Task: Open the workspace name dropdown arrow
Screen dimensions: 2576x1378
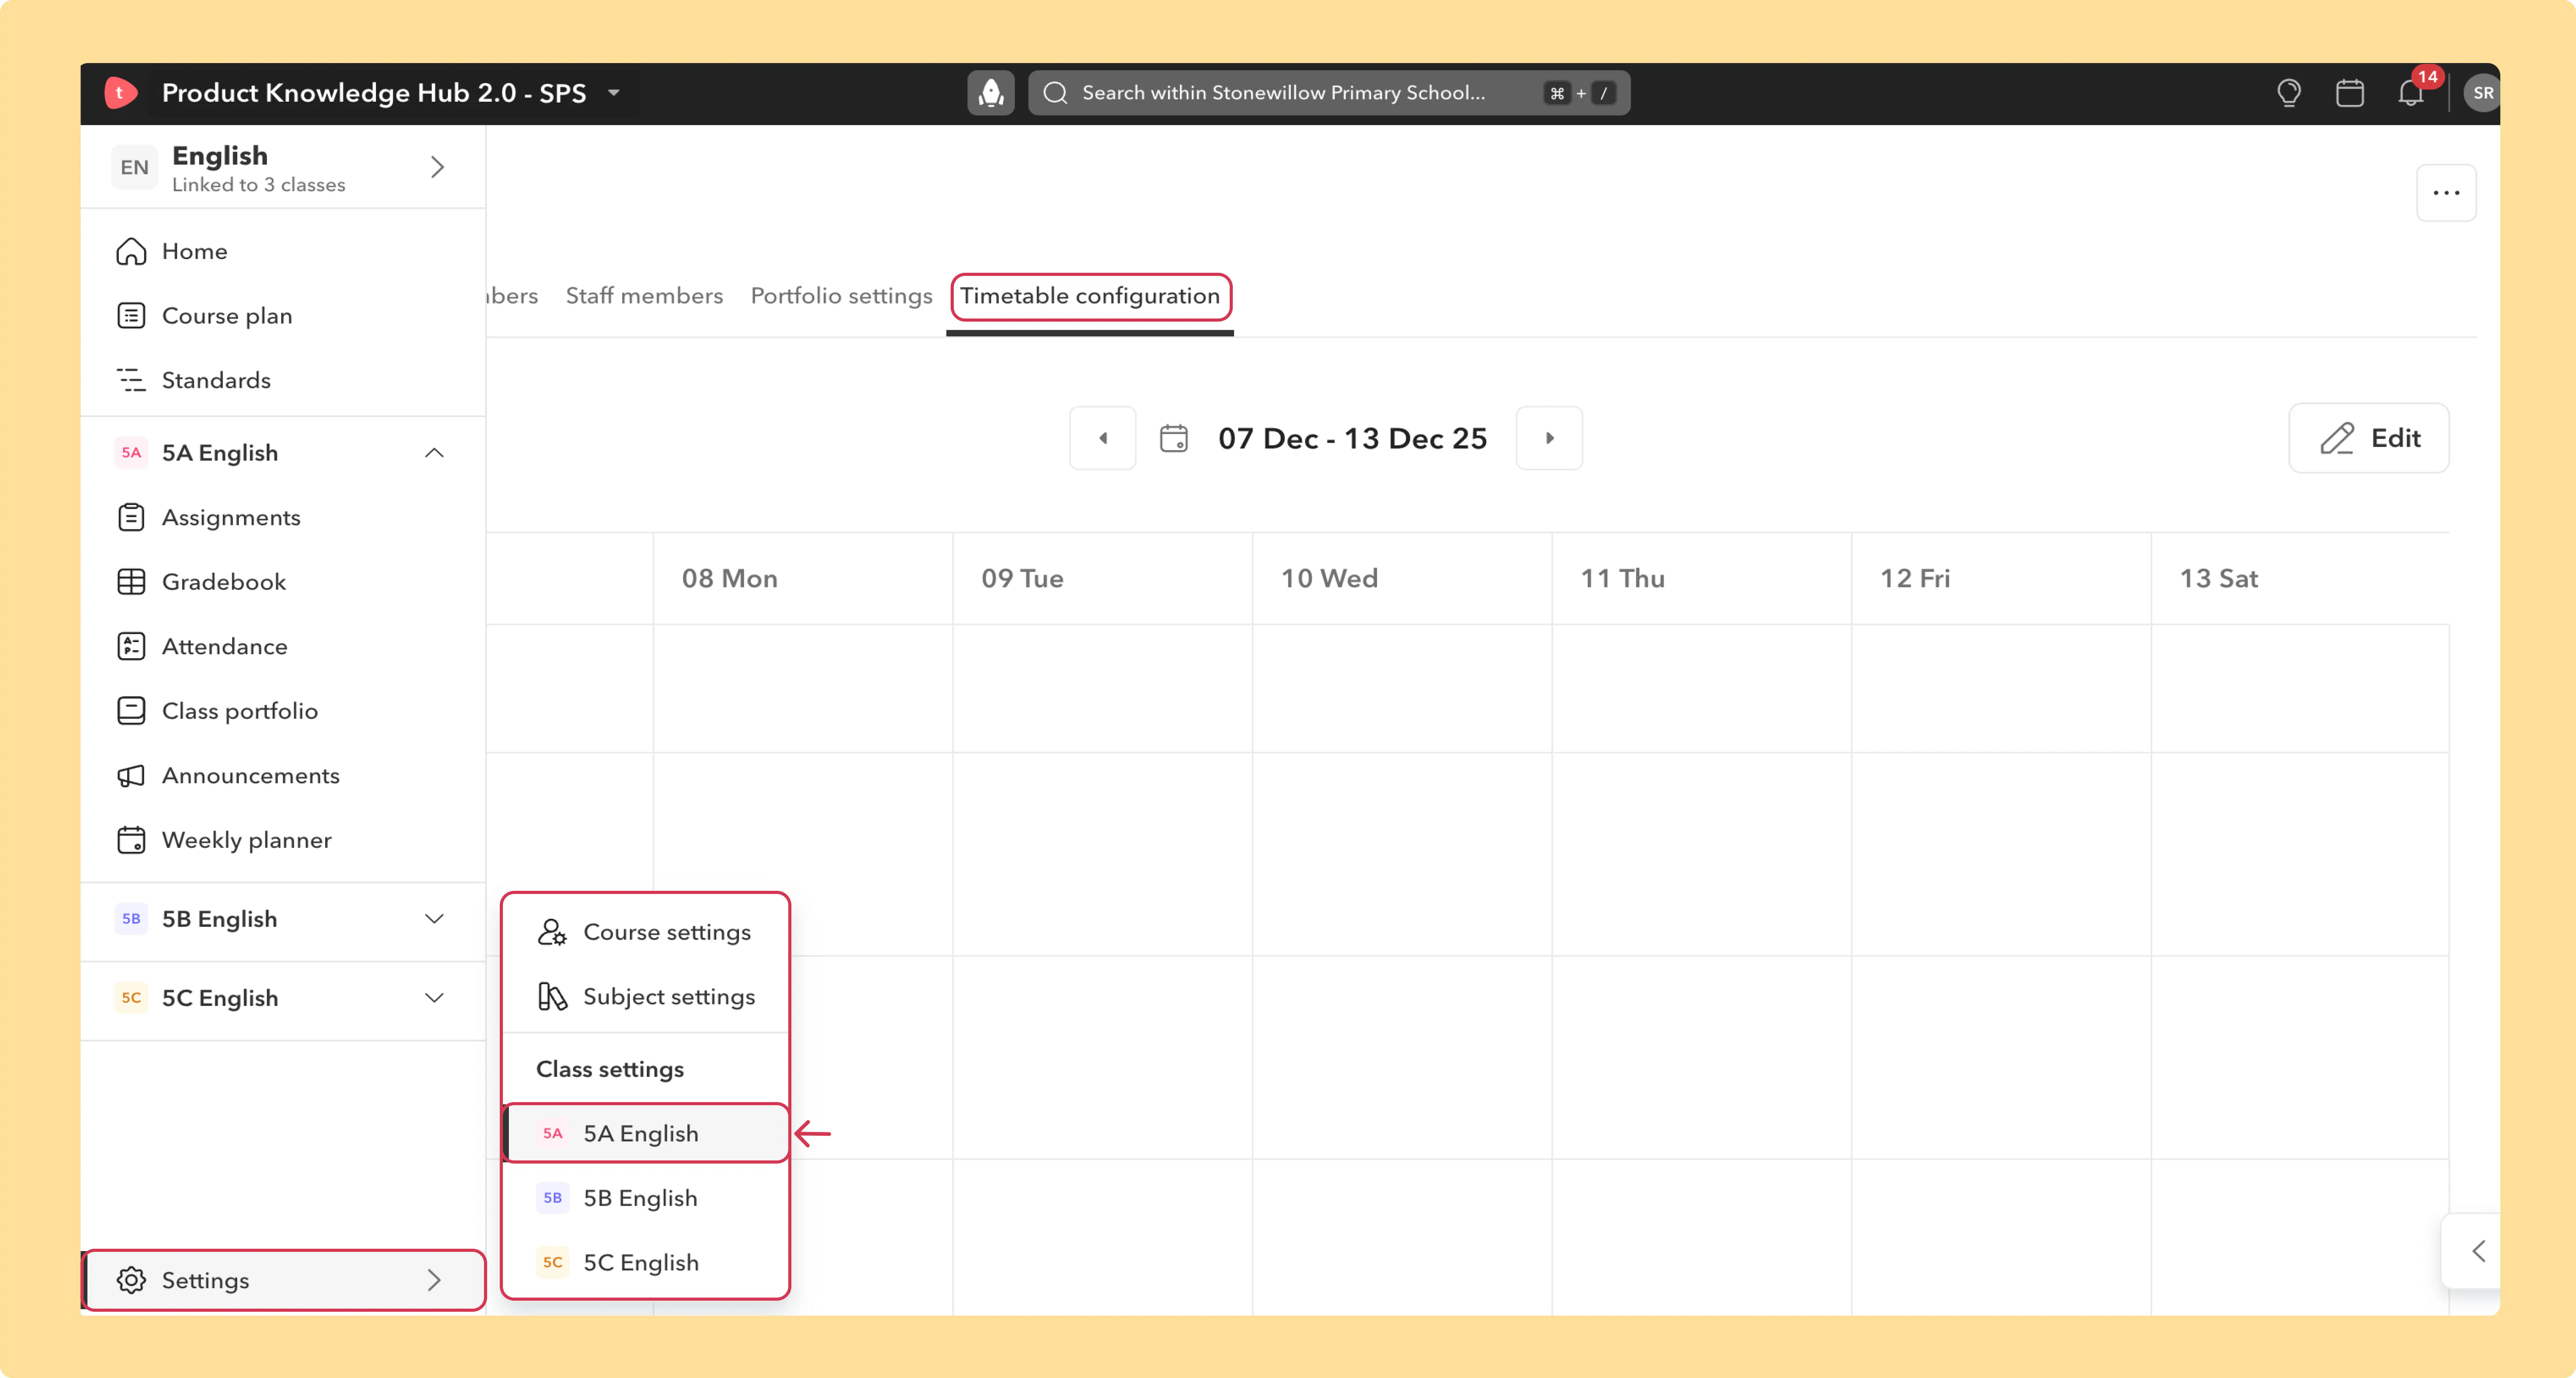Action: (614, 93)
